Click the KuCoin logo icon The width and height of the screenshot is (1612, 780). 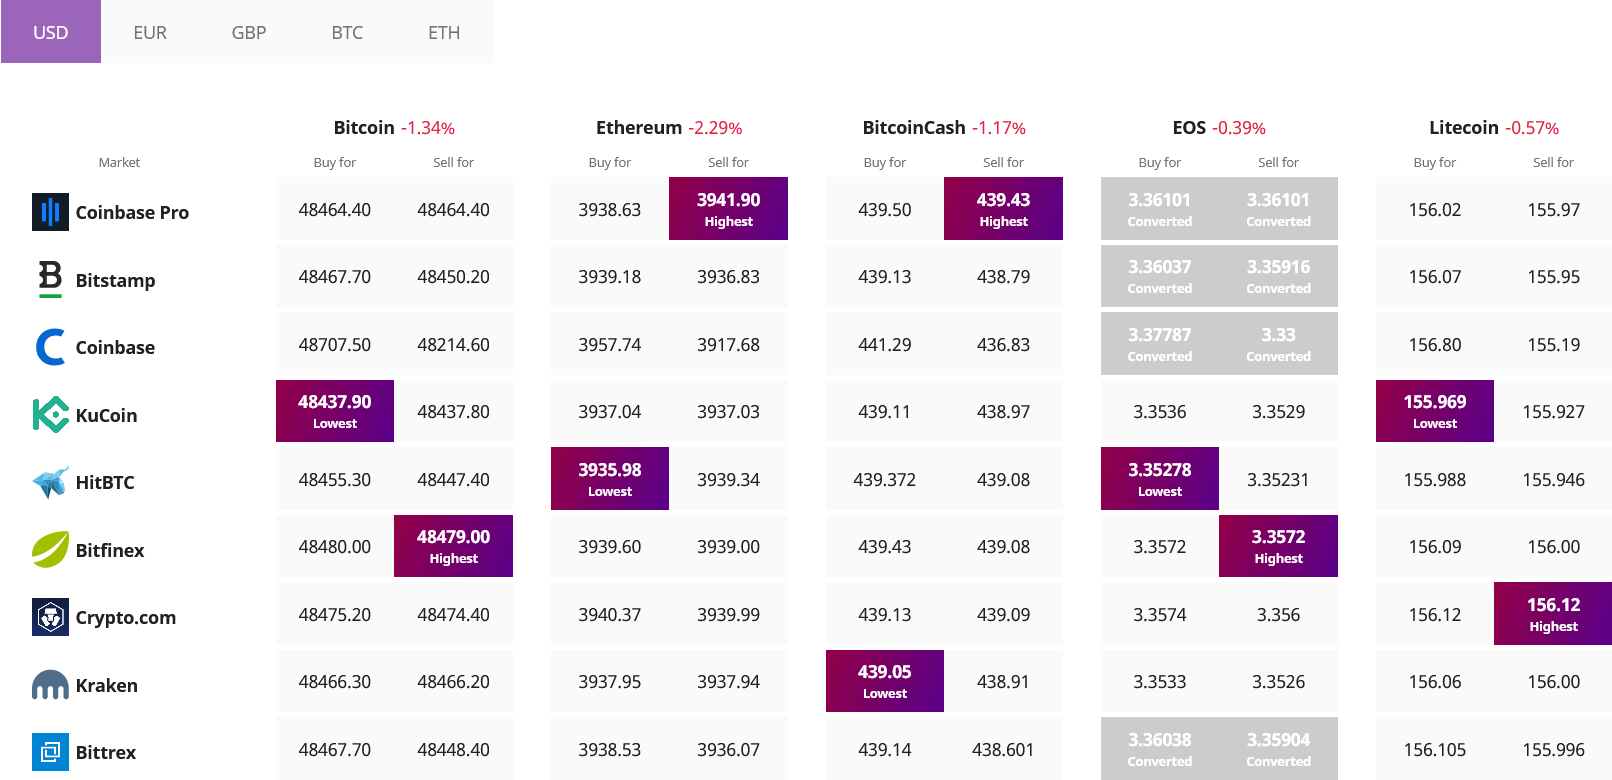click(x=50, y=415)
